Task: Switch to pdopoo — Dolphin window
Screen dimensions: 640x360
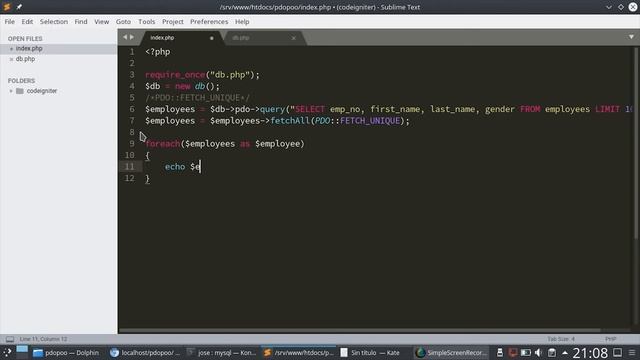Action: click(66, 353)
